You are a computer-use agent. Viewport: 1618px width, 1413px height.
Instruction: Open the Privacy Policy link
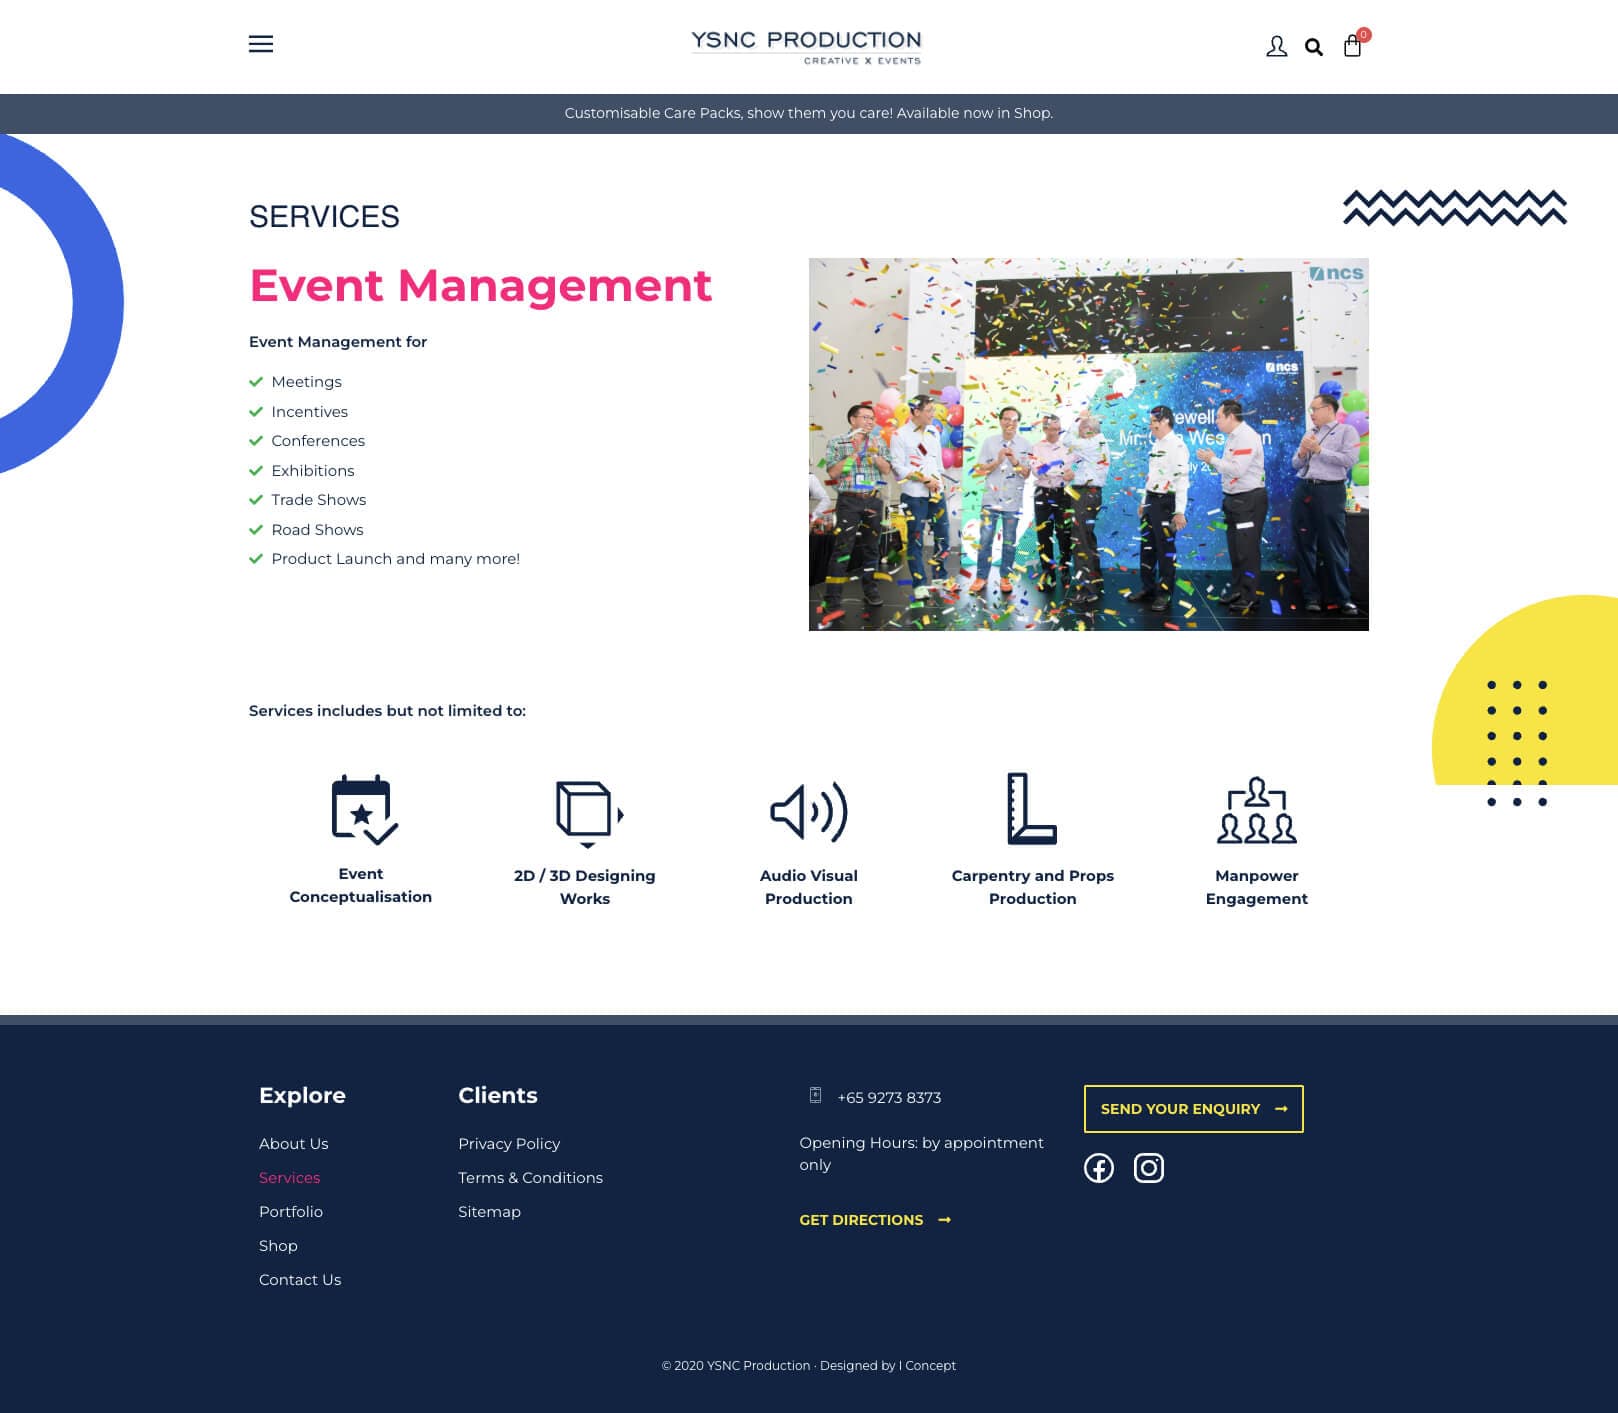[509, 1144]
